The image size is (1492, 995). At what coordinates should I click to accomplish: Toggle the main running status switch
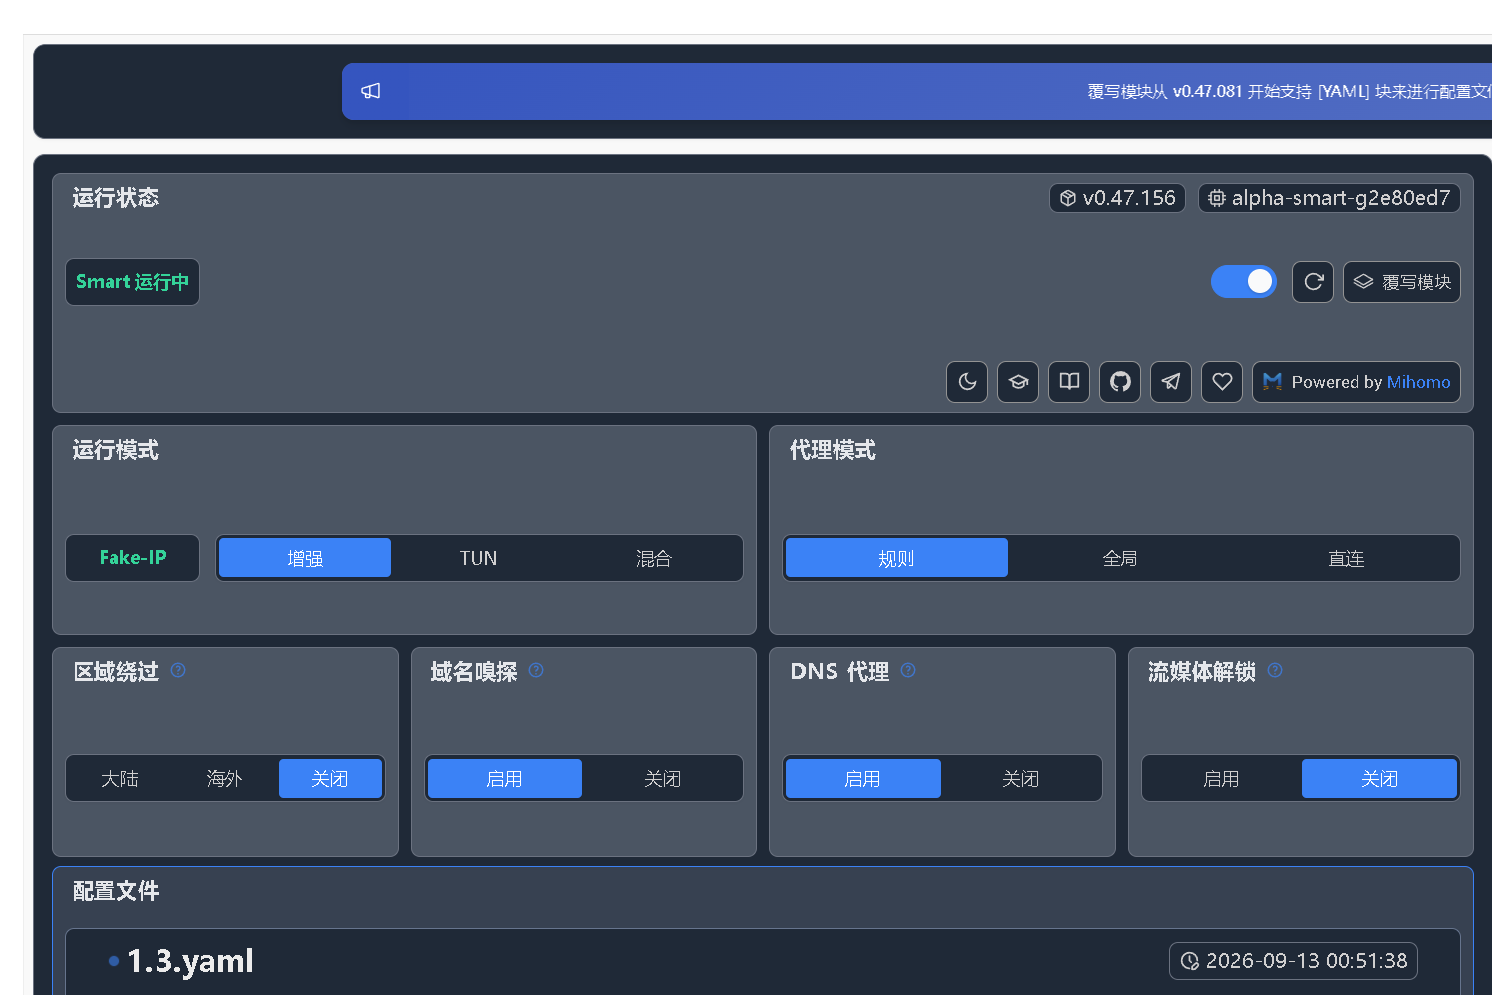(1244, 282)
